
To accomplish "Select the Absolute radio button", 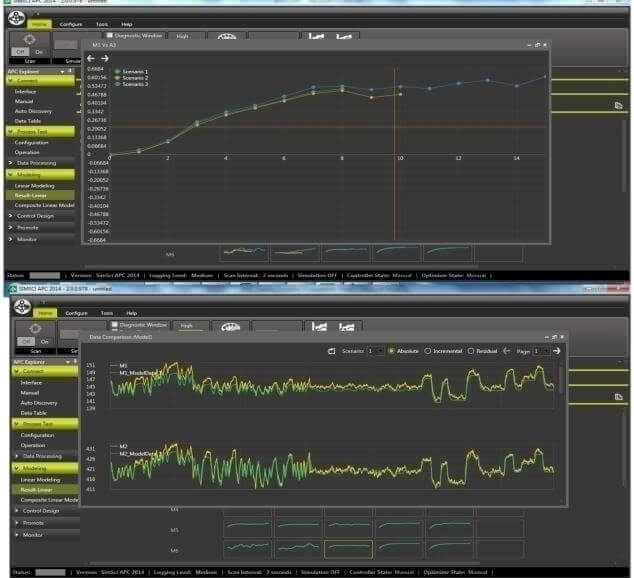I will [x=391, y=351].
